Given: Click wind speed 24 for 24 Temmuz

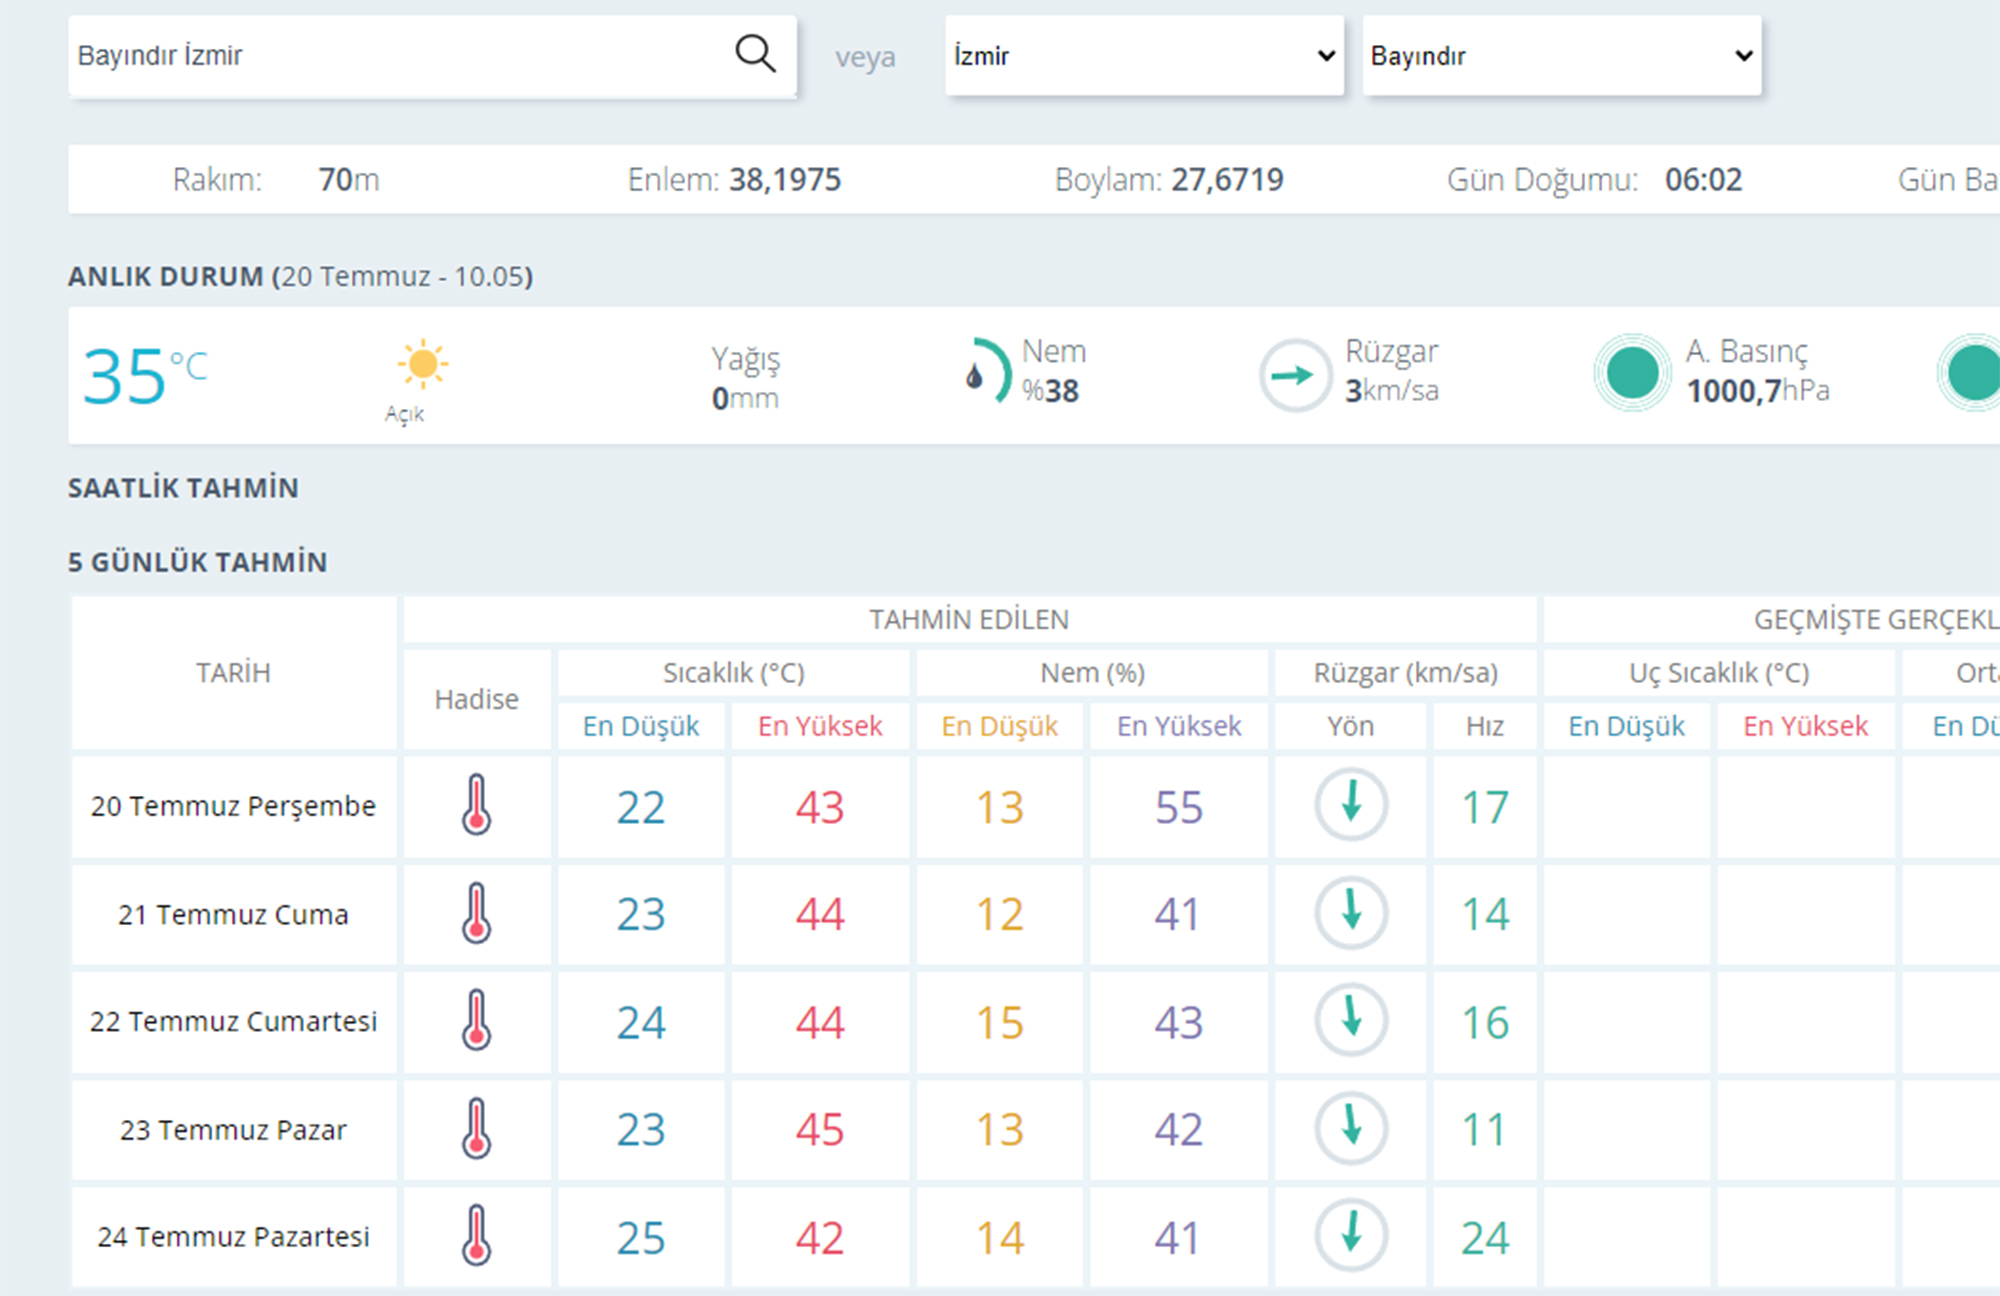Looking at the screenshot, I should point(1485,1238).
